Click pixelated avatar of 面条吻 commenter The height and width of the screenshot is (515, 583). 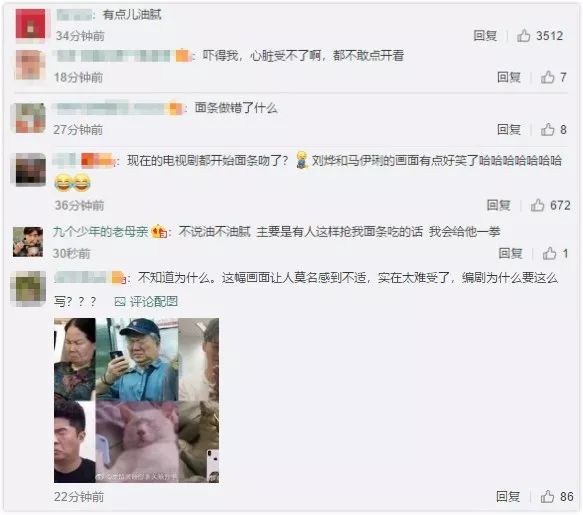tap(30, 169)
